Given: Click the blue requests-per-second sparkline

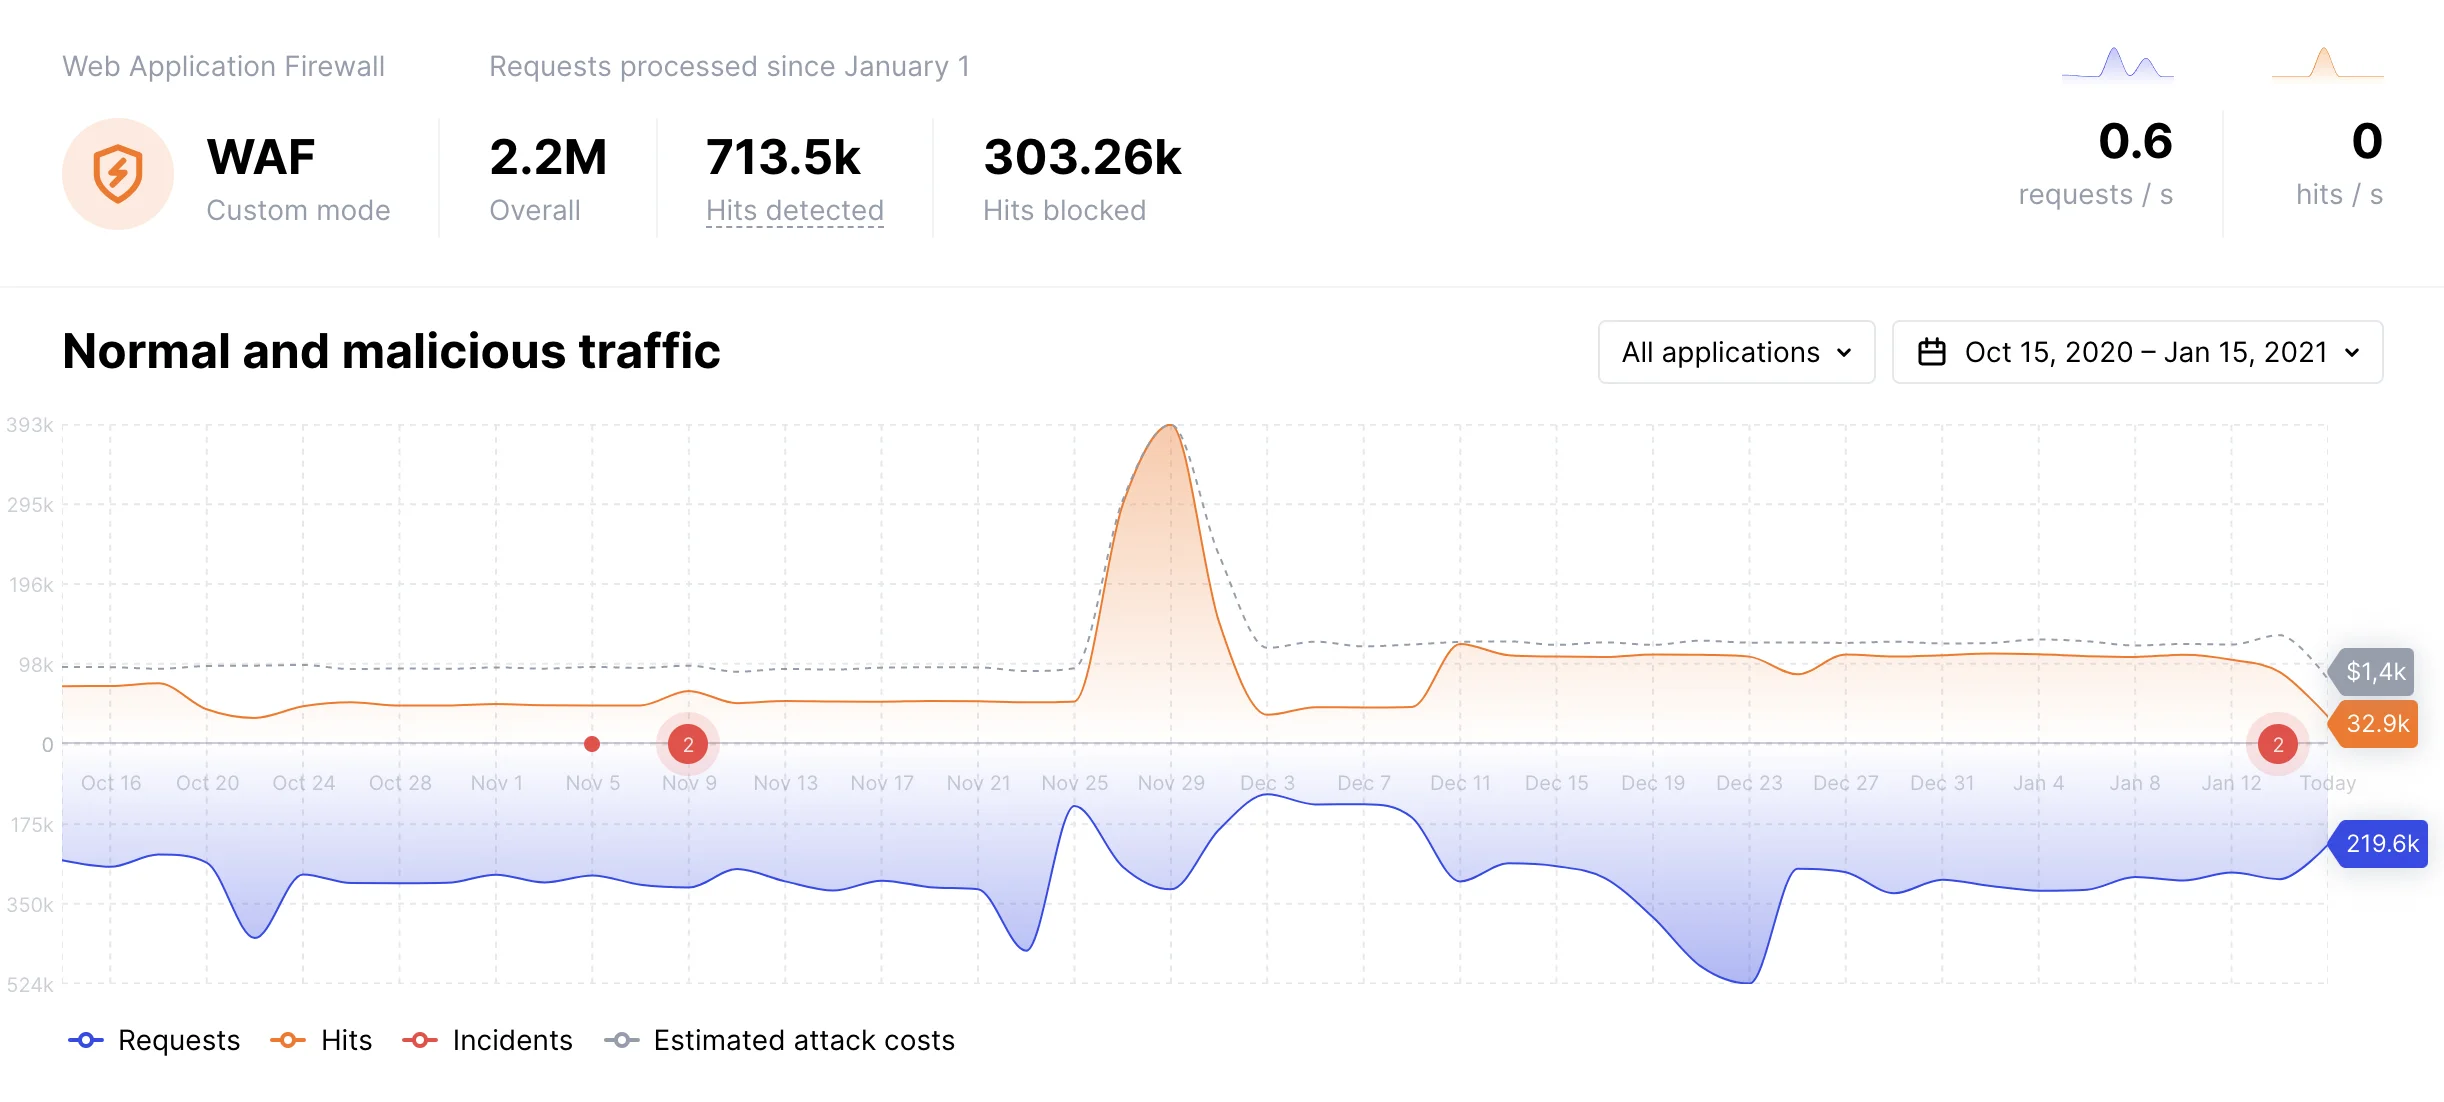Looking at the screenshot, I should click(2117, 62).
